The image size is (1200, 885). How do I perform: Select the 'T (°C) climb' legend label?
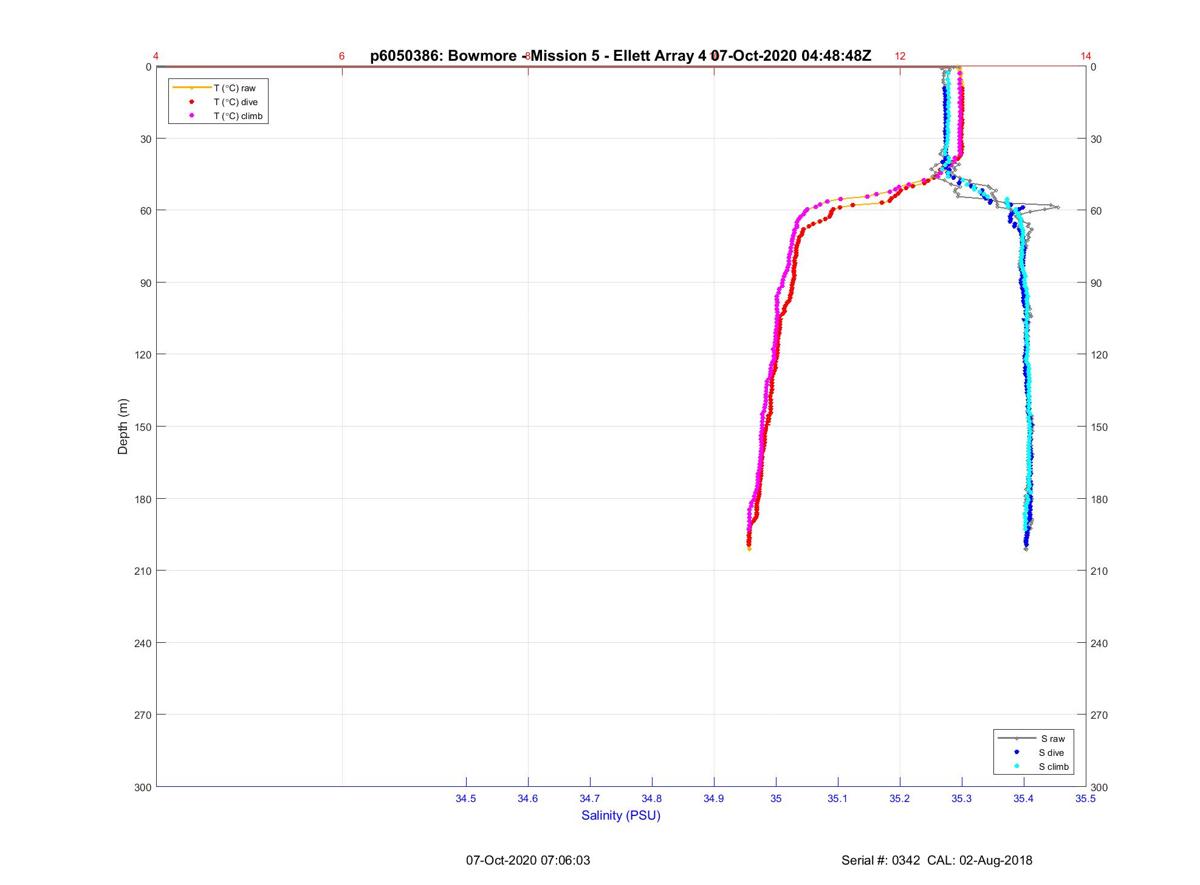(x=239, y=116)
